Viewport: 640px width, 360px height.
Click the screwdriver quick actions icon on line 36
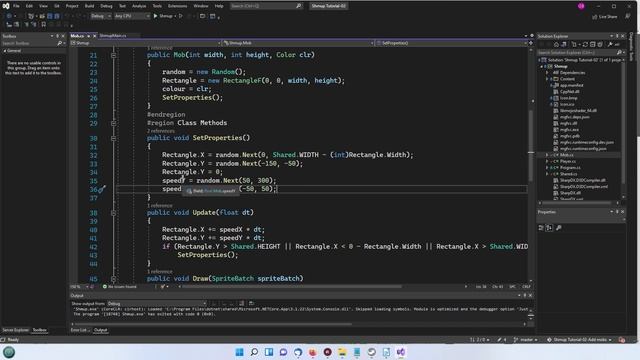[x=102, y=189]
